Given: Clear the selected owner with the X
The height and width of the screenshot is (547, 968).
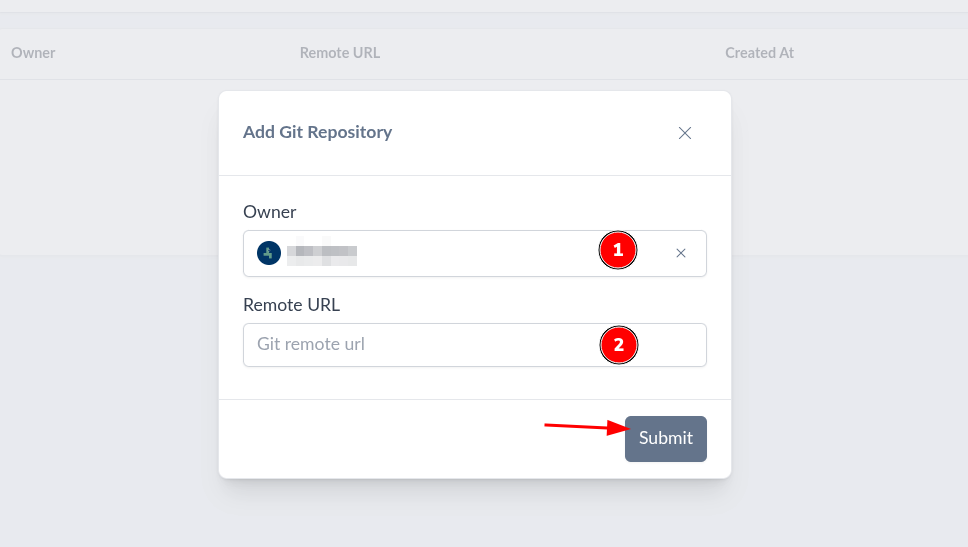Looking at the screenshot, I should pos(681,254).
